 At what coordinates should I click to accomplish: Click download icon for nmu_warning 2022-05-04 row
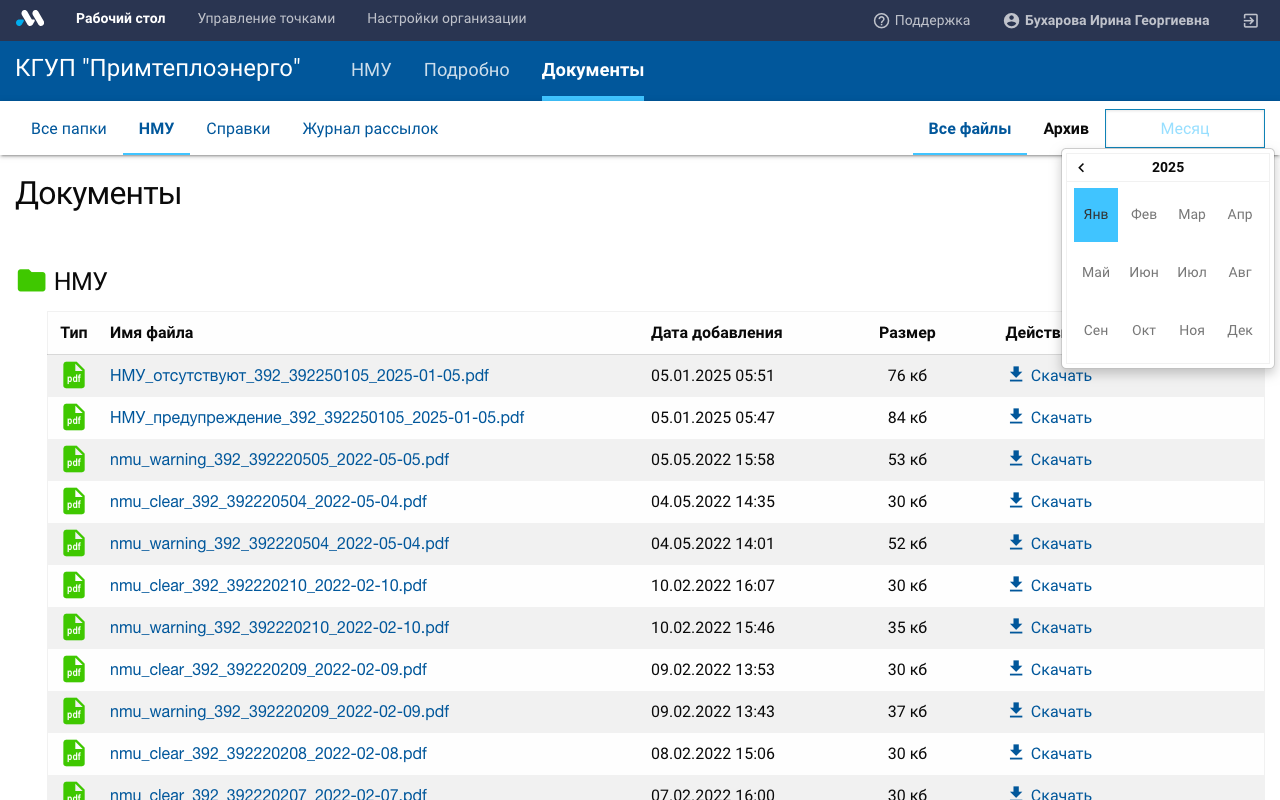point(1016,542)
